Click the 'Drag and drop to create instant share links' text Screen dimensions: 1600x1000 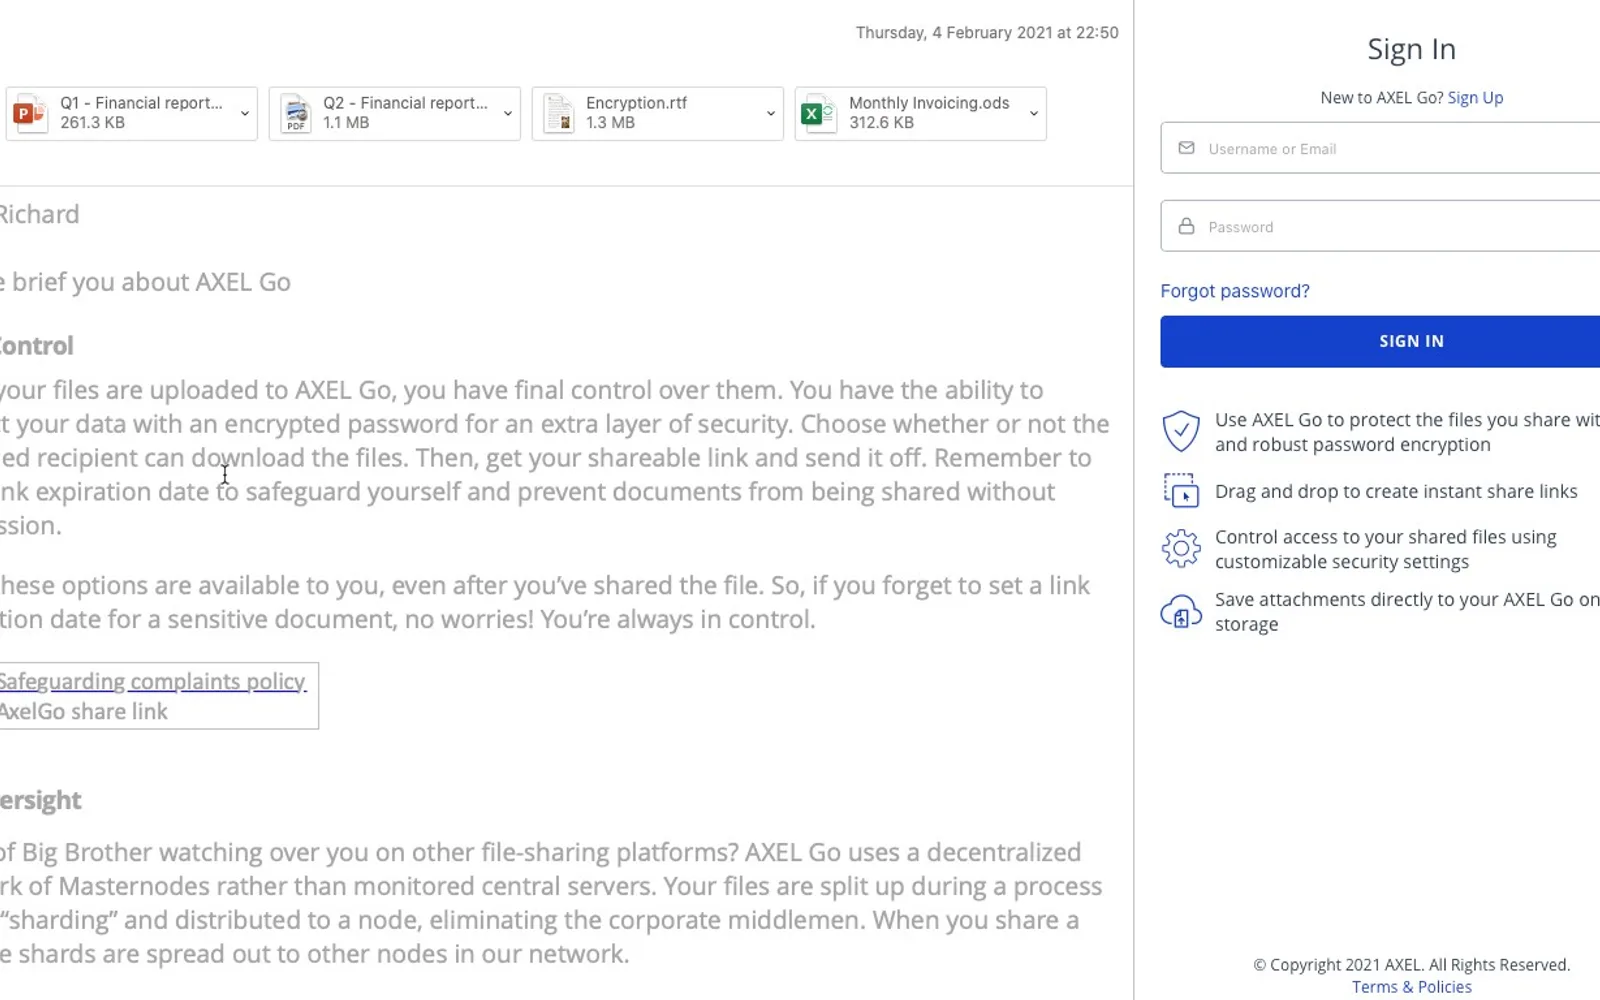[1396, 491]
